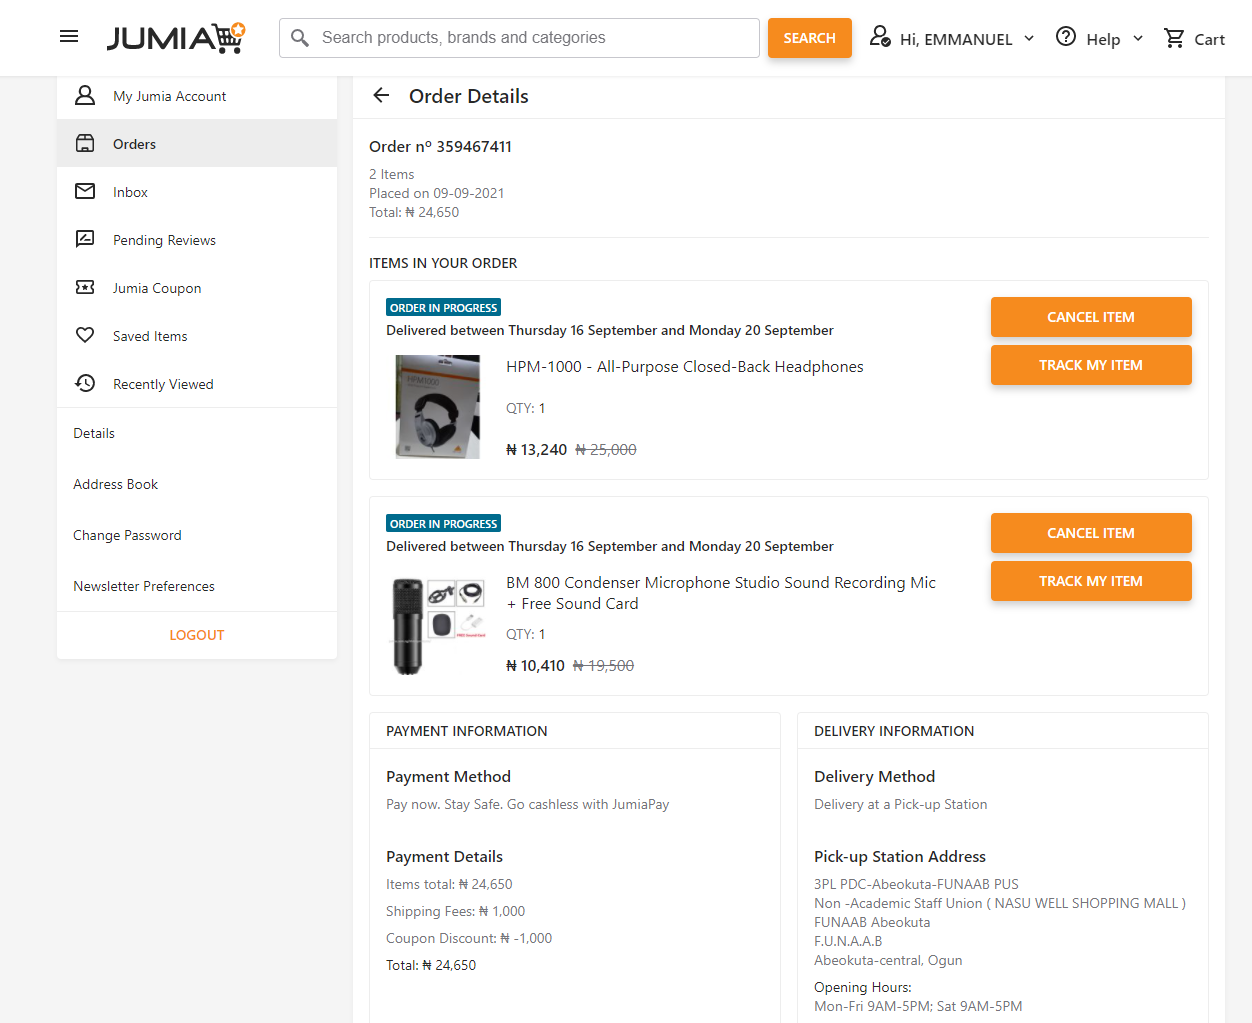
Task: Select Orders in the sidebar
Action: click(197, 144)
